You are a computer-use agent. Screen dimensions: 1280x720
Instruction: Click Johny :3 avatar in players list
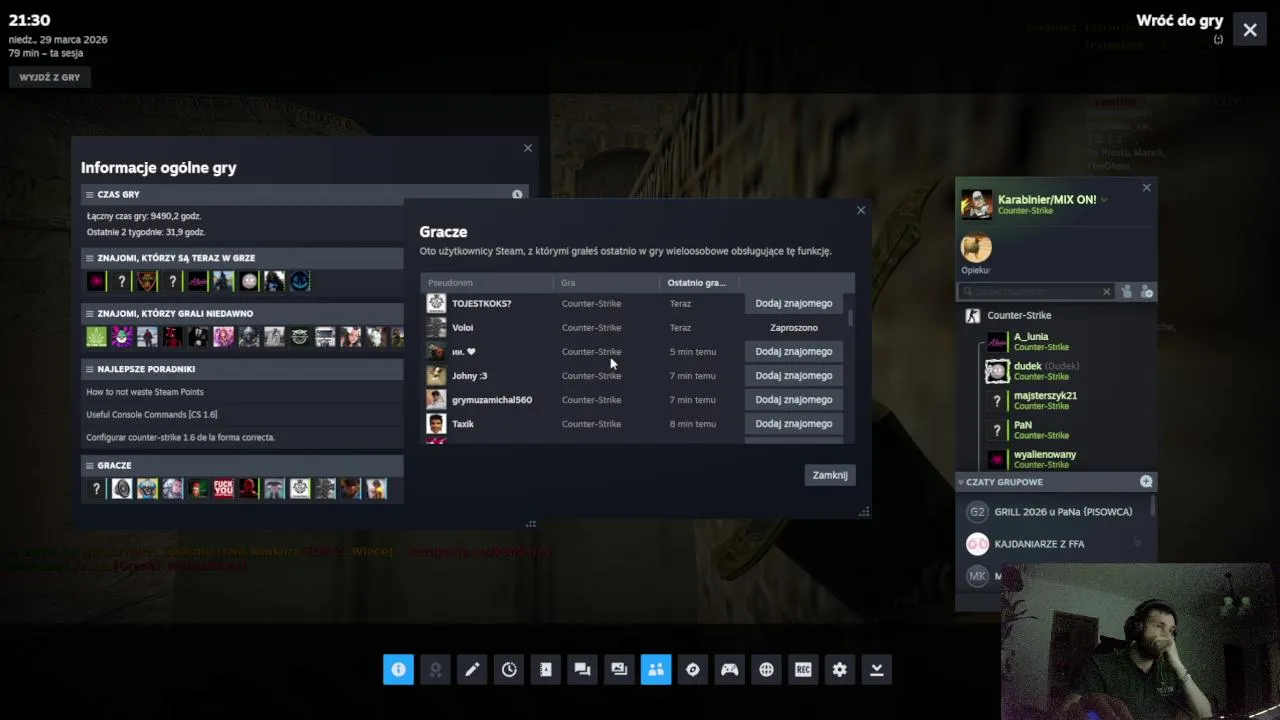click(436, 375)
